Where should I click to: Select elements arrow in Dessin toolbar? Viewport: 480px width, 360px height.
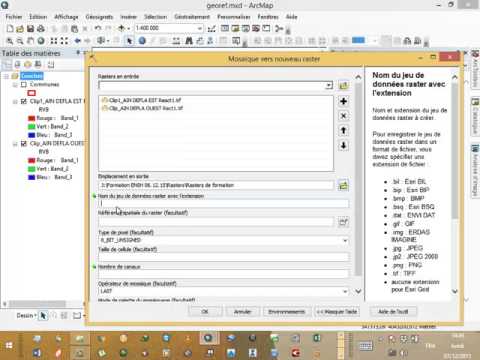click(x=43, y=315)
